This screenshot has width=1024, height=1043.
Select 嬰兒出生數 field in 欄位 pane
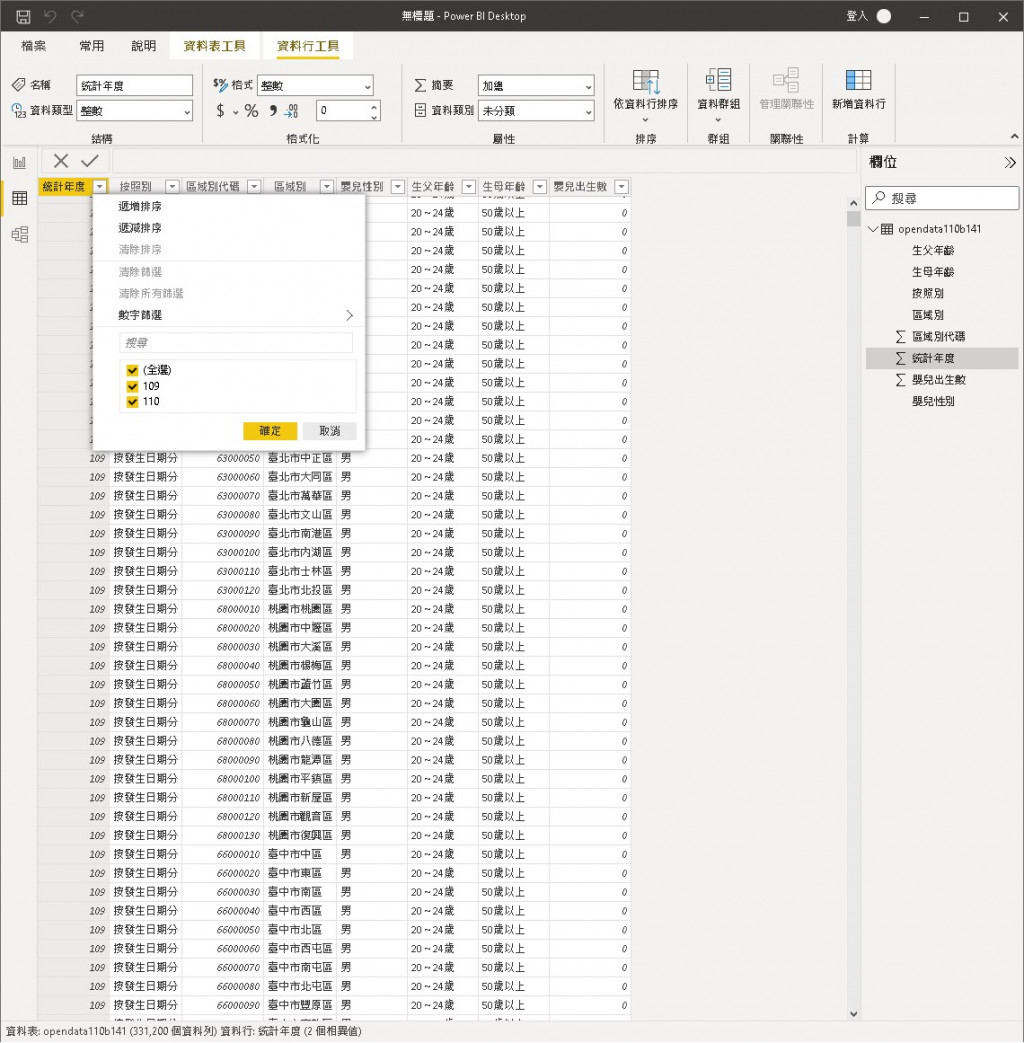(x=938, y=380)
